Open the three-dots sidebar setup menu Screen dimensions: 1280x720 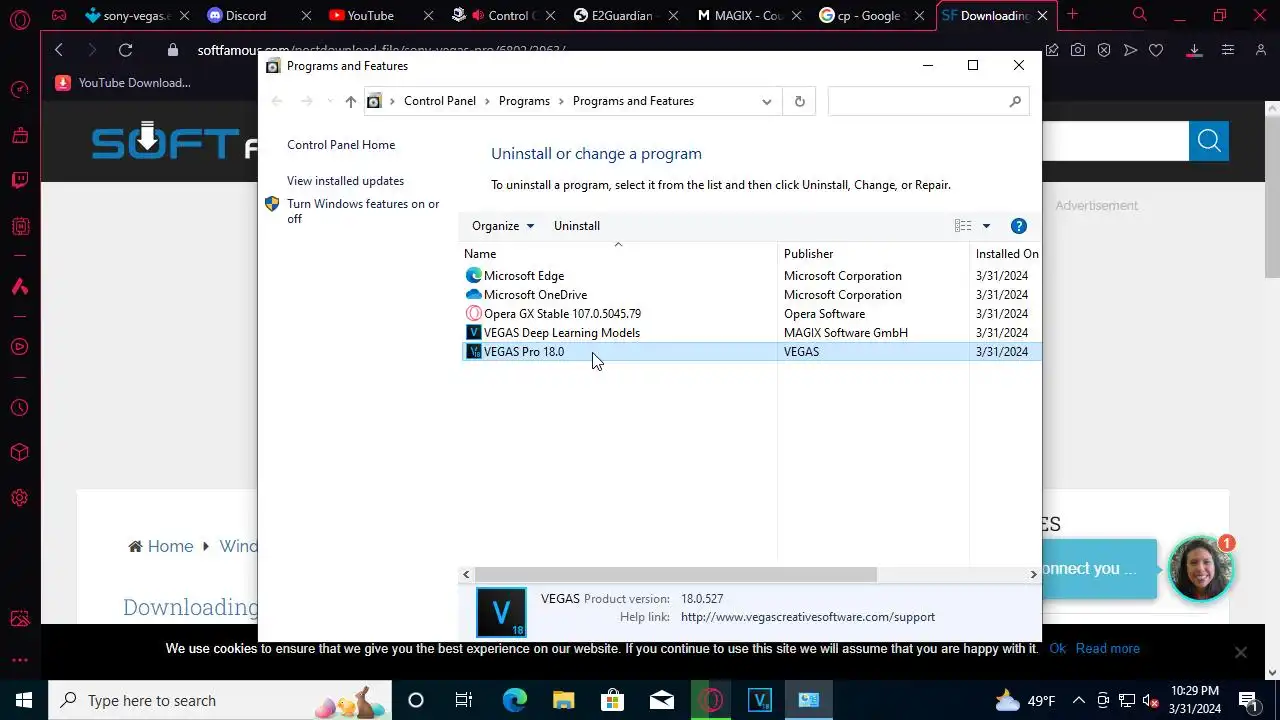(20, 660)
